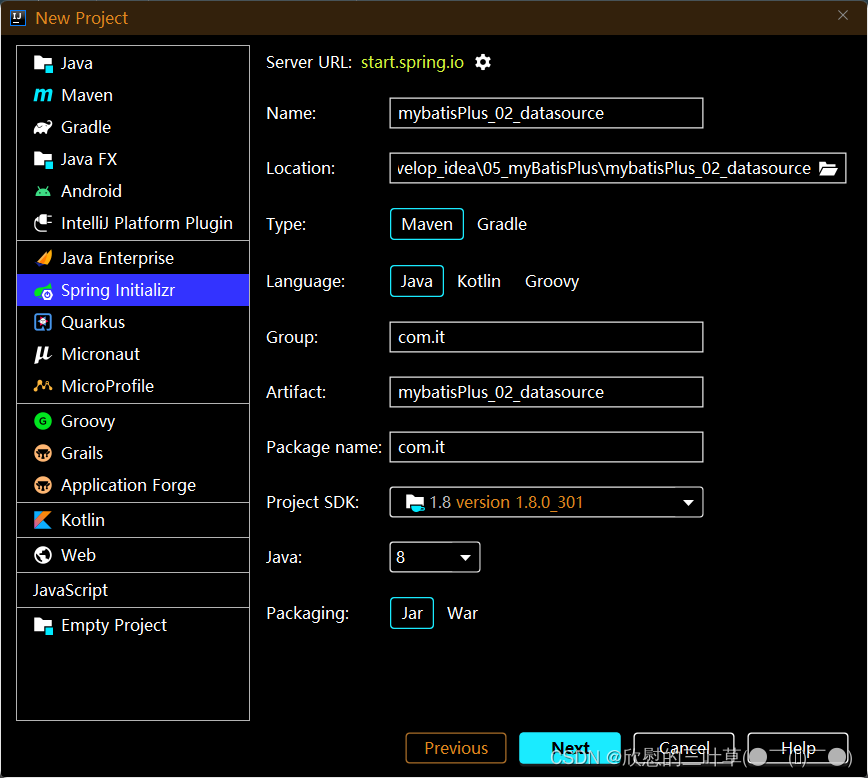Choose Groovy as the language option
Screen dimensions: 868x778
point(552,281)
